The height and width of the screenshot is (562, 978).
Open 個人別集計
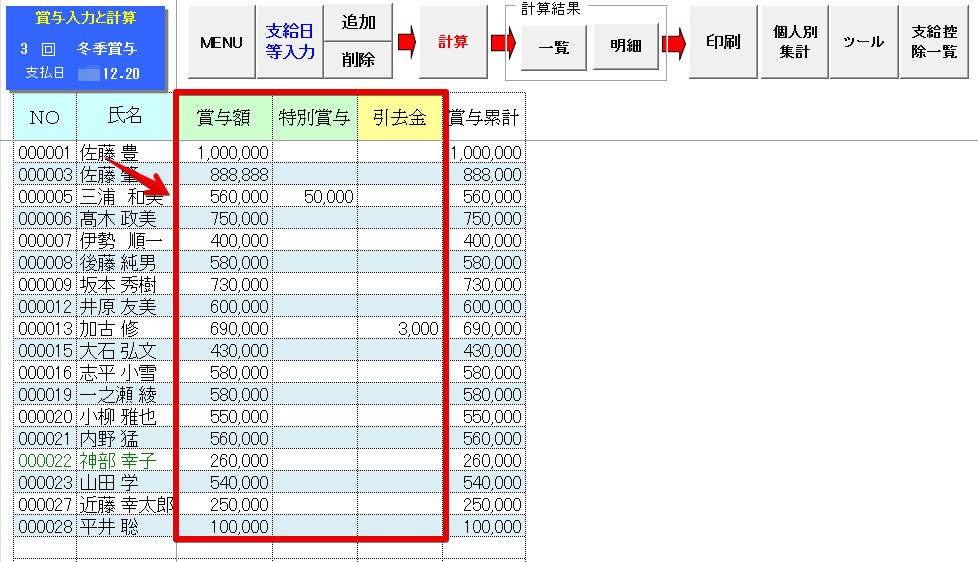click(793, 43)
